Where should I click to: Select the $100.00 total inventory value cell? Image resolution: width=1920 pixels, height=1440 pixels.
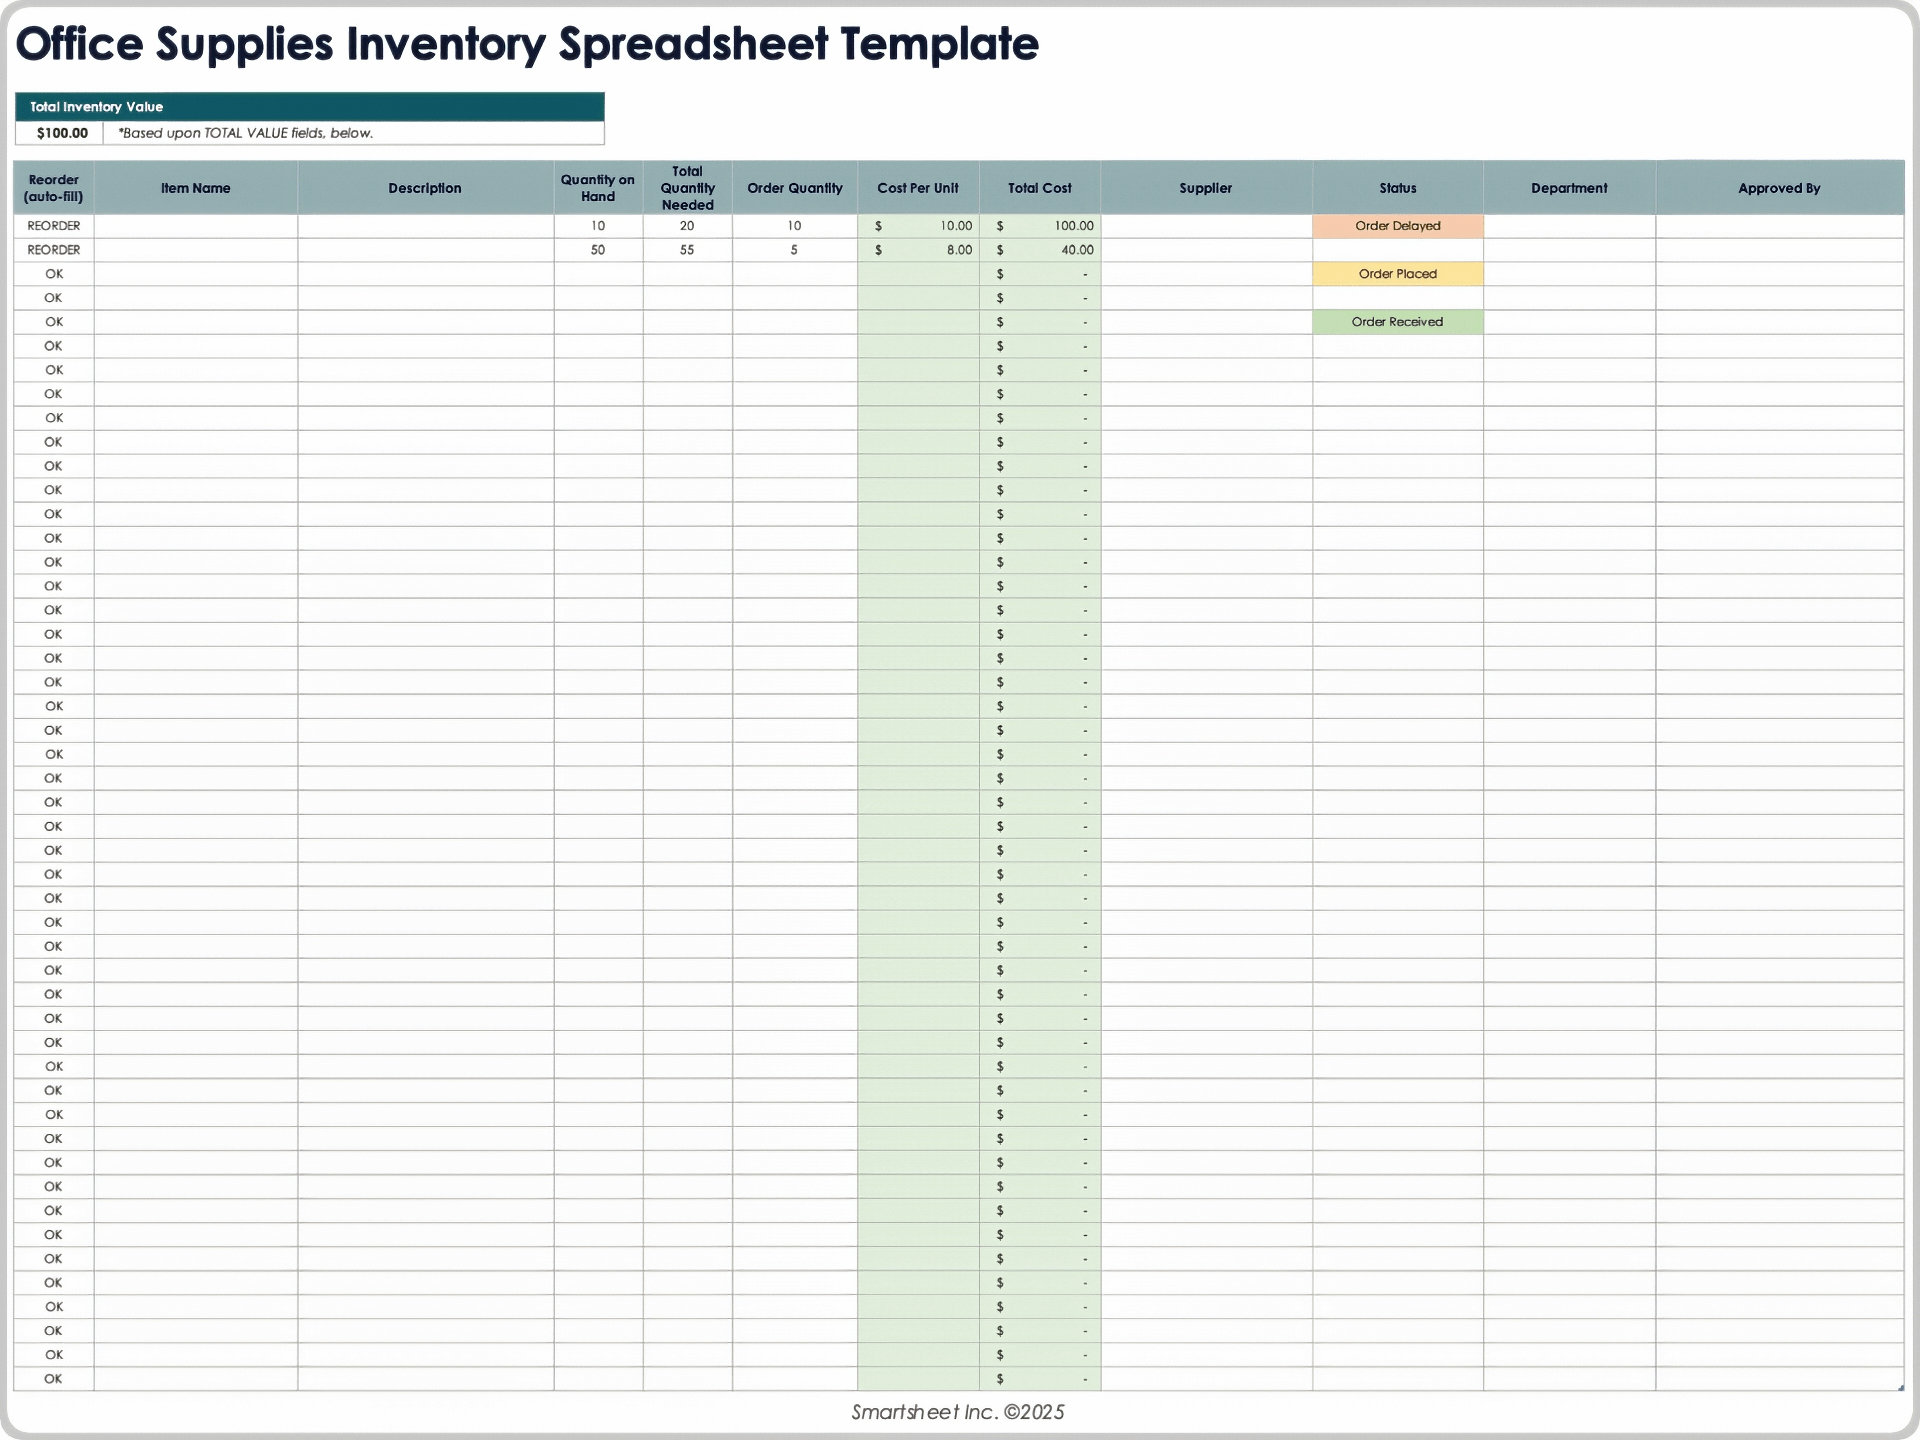(61, 133)
